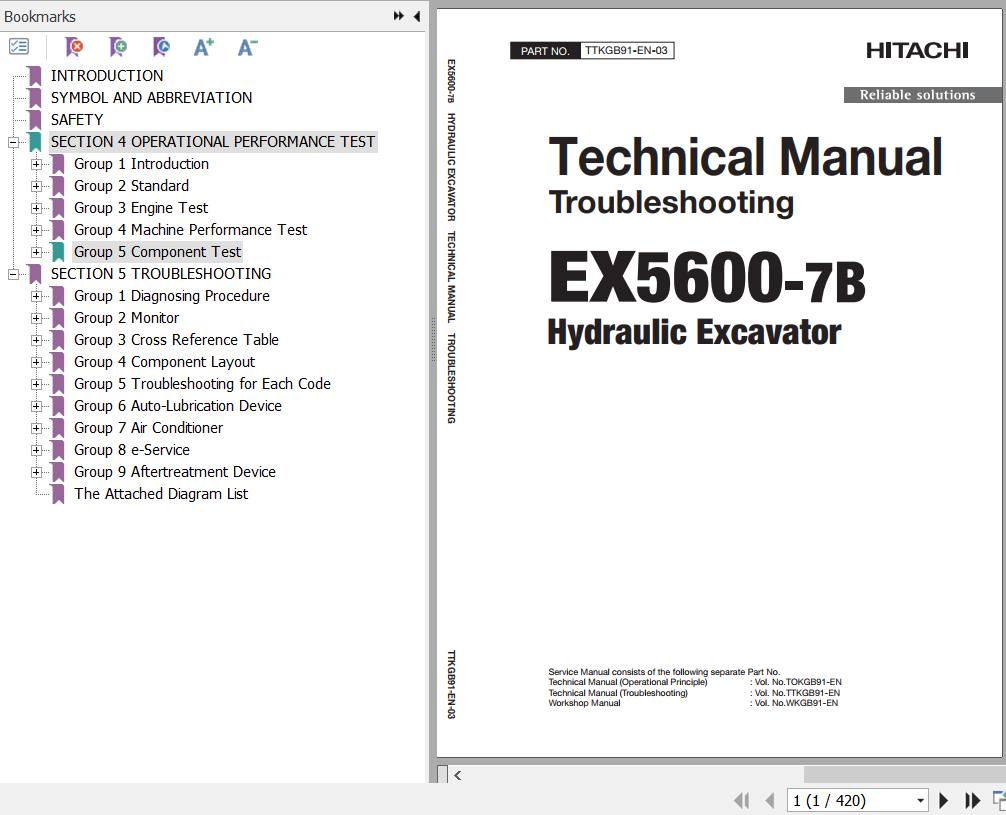Select Group 3 Engine Test bookmark
1006x815 pixels.
141,208
